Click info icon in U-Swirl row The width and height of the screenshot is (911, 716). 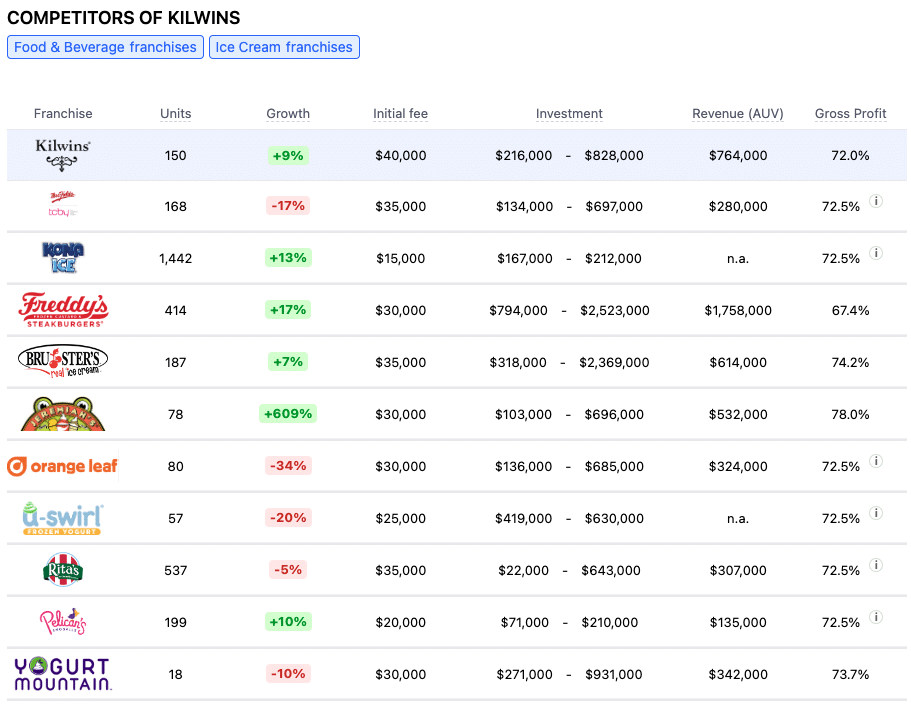point(876,513)
